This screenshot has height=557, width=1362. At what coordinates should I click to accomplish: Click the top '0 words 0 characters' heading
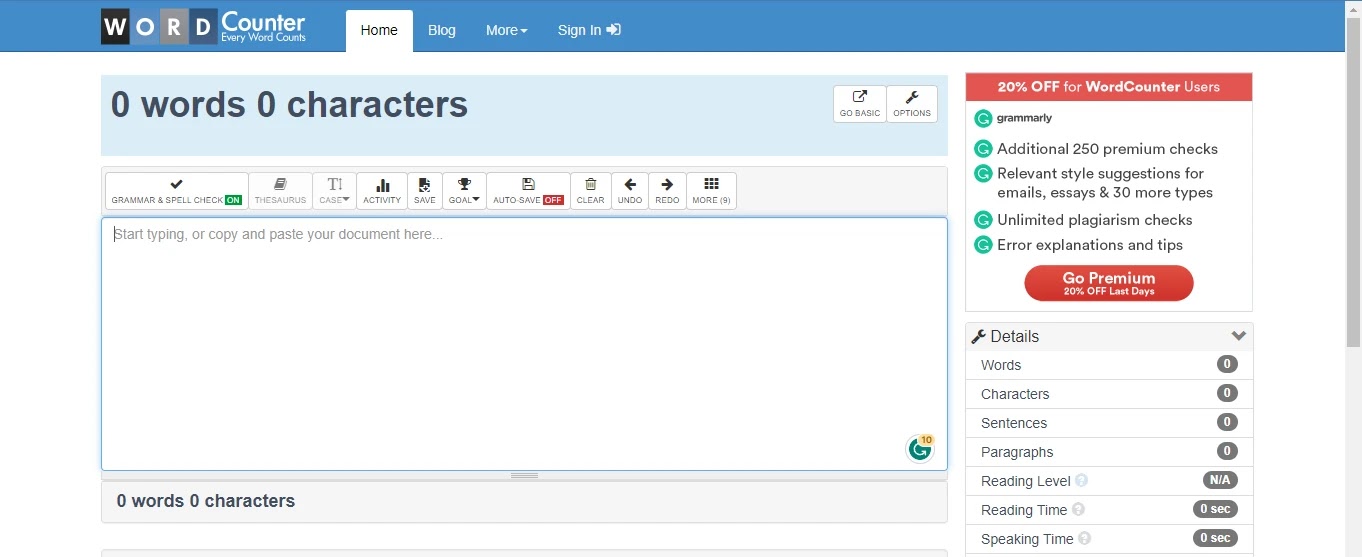pyautogui.click(x=289, y=105)
